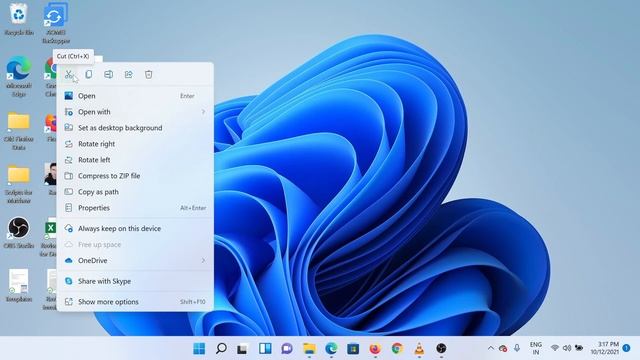
Task: Select the OBS Studio desktop shortcut
Action: (x=18, y=233)
